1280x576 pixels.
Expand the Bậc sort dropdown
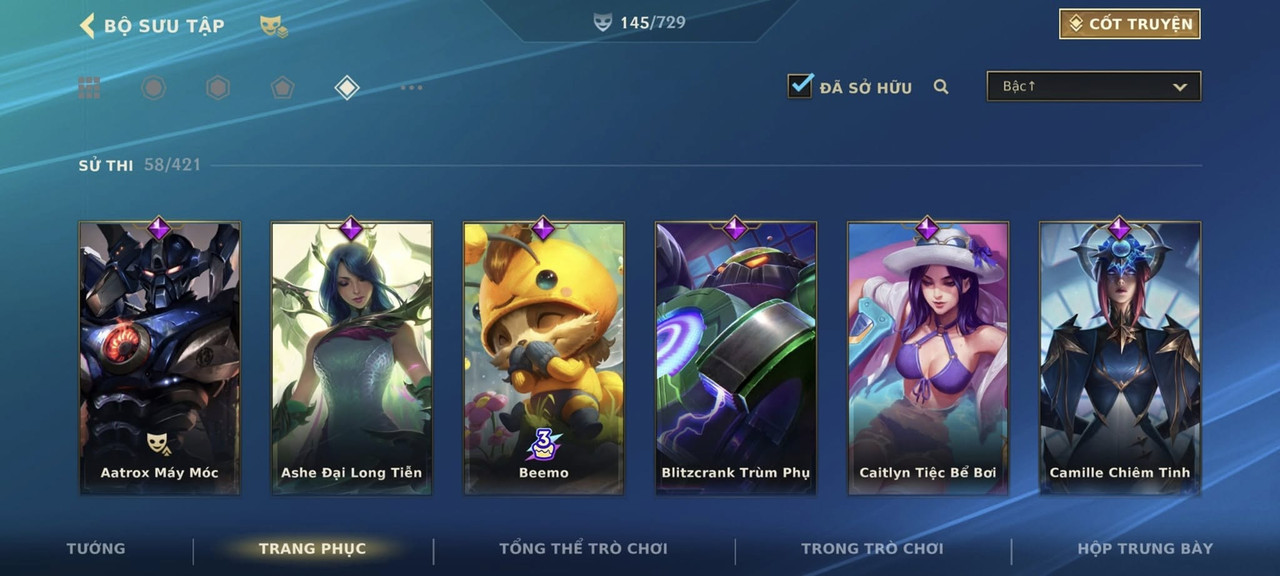click(x=1094, y=86)
